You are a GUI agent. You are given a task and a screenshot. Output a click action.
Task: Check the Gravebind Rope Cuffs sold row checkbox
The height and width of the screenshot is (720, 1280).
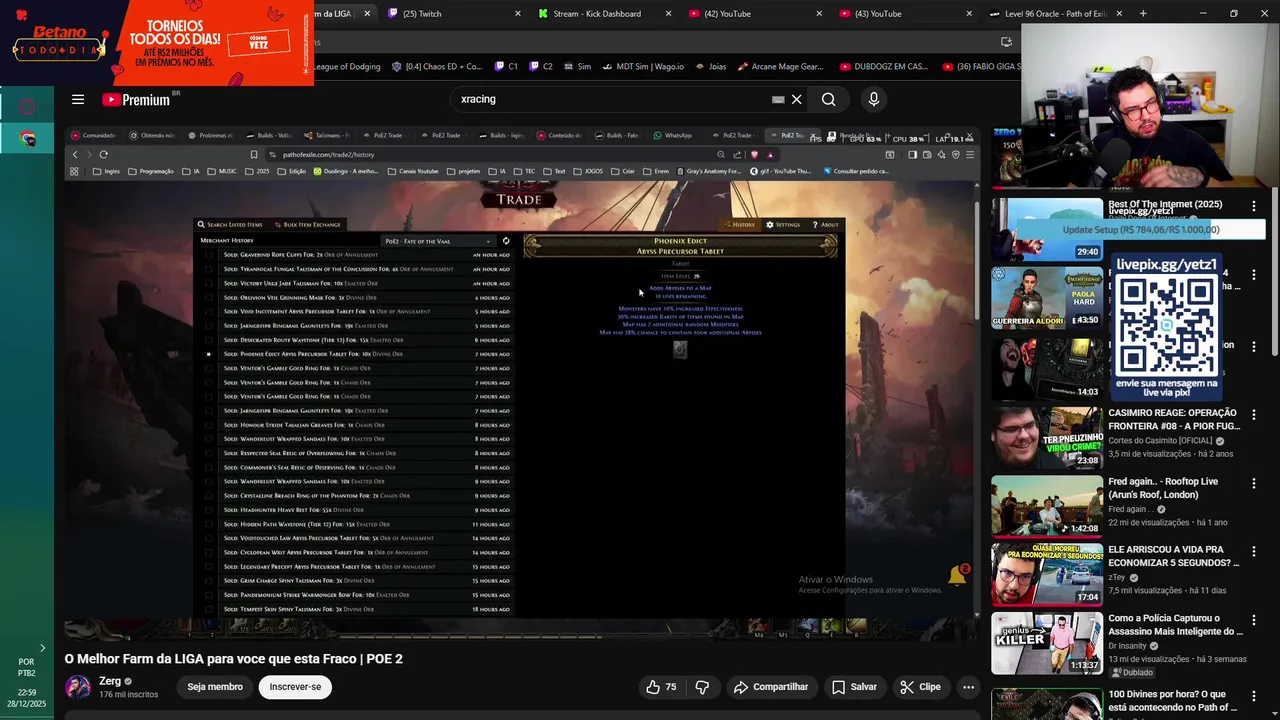pyautogui.click(x=208, y=255)
